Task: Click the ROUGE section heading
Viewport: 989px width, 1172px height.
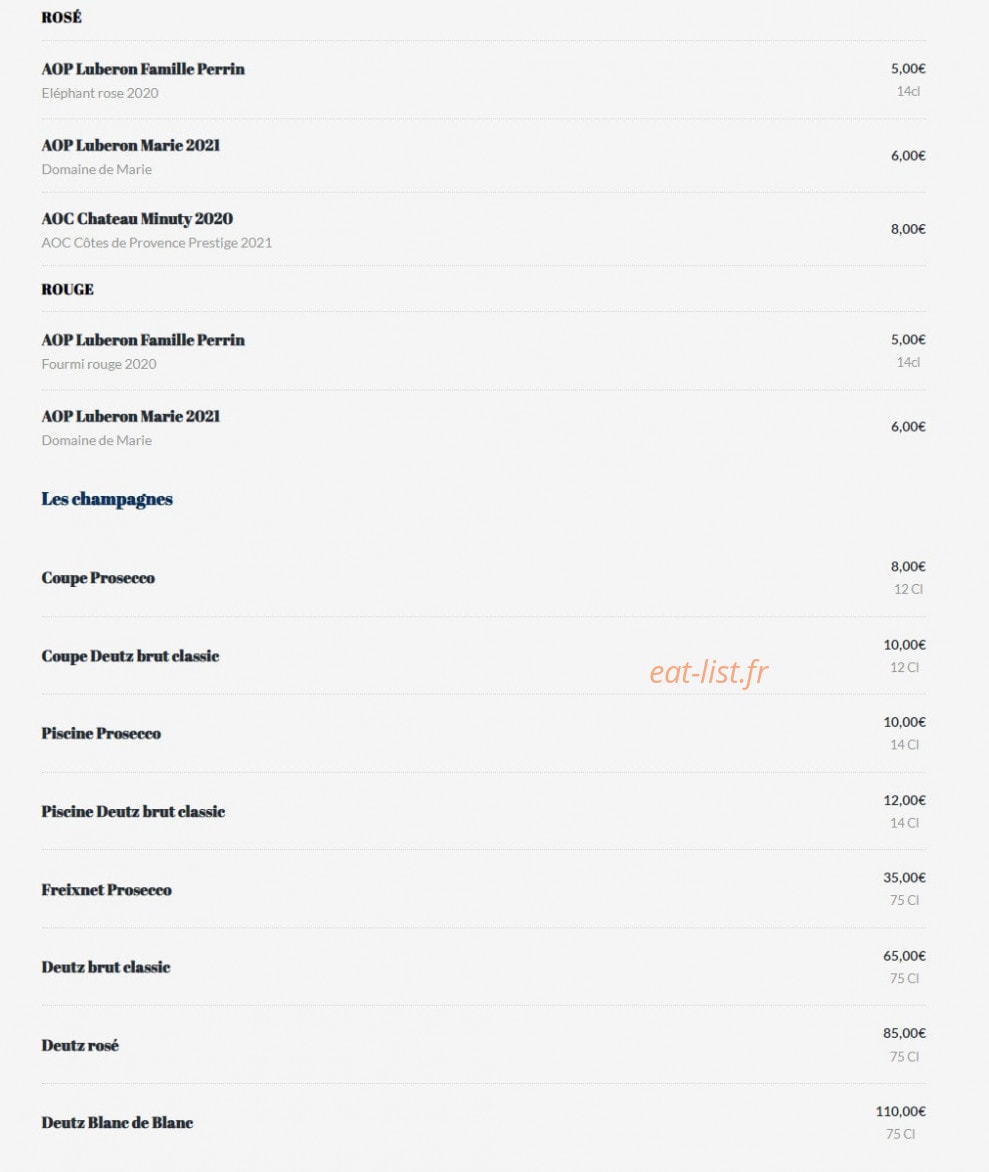Action: tap(67, 289)
